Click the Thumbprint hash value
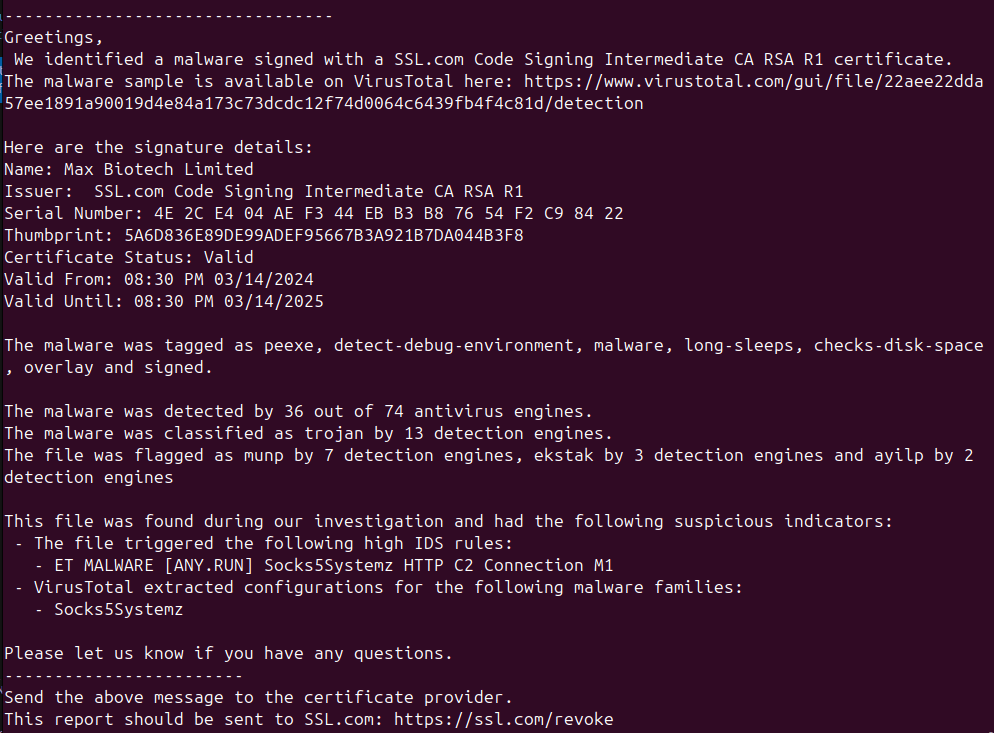Viewport: 994px width, 733px height. click(x=323, y=235)
